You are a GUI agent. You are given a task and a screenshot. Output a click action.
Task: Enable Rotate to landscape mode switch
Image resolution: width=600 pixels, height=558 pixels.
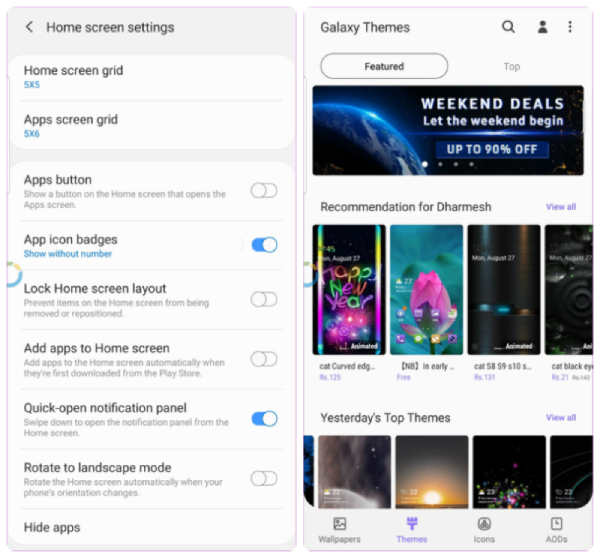[x=264, y=478]
